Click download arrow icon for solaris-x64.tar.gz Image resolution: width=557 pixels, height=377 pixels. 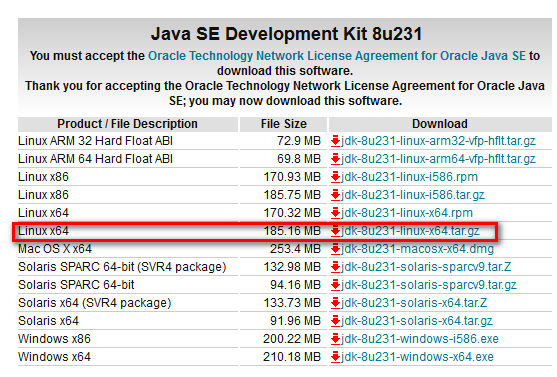[335, 321]
